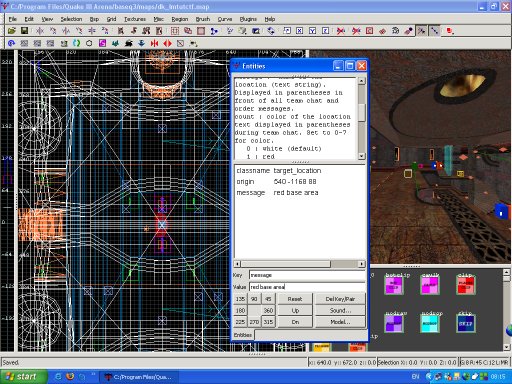Click the blue swirl patch icon
This screenshot has width=512, height=384.
[11, 43]
